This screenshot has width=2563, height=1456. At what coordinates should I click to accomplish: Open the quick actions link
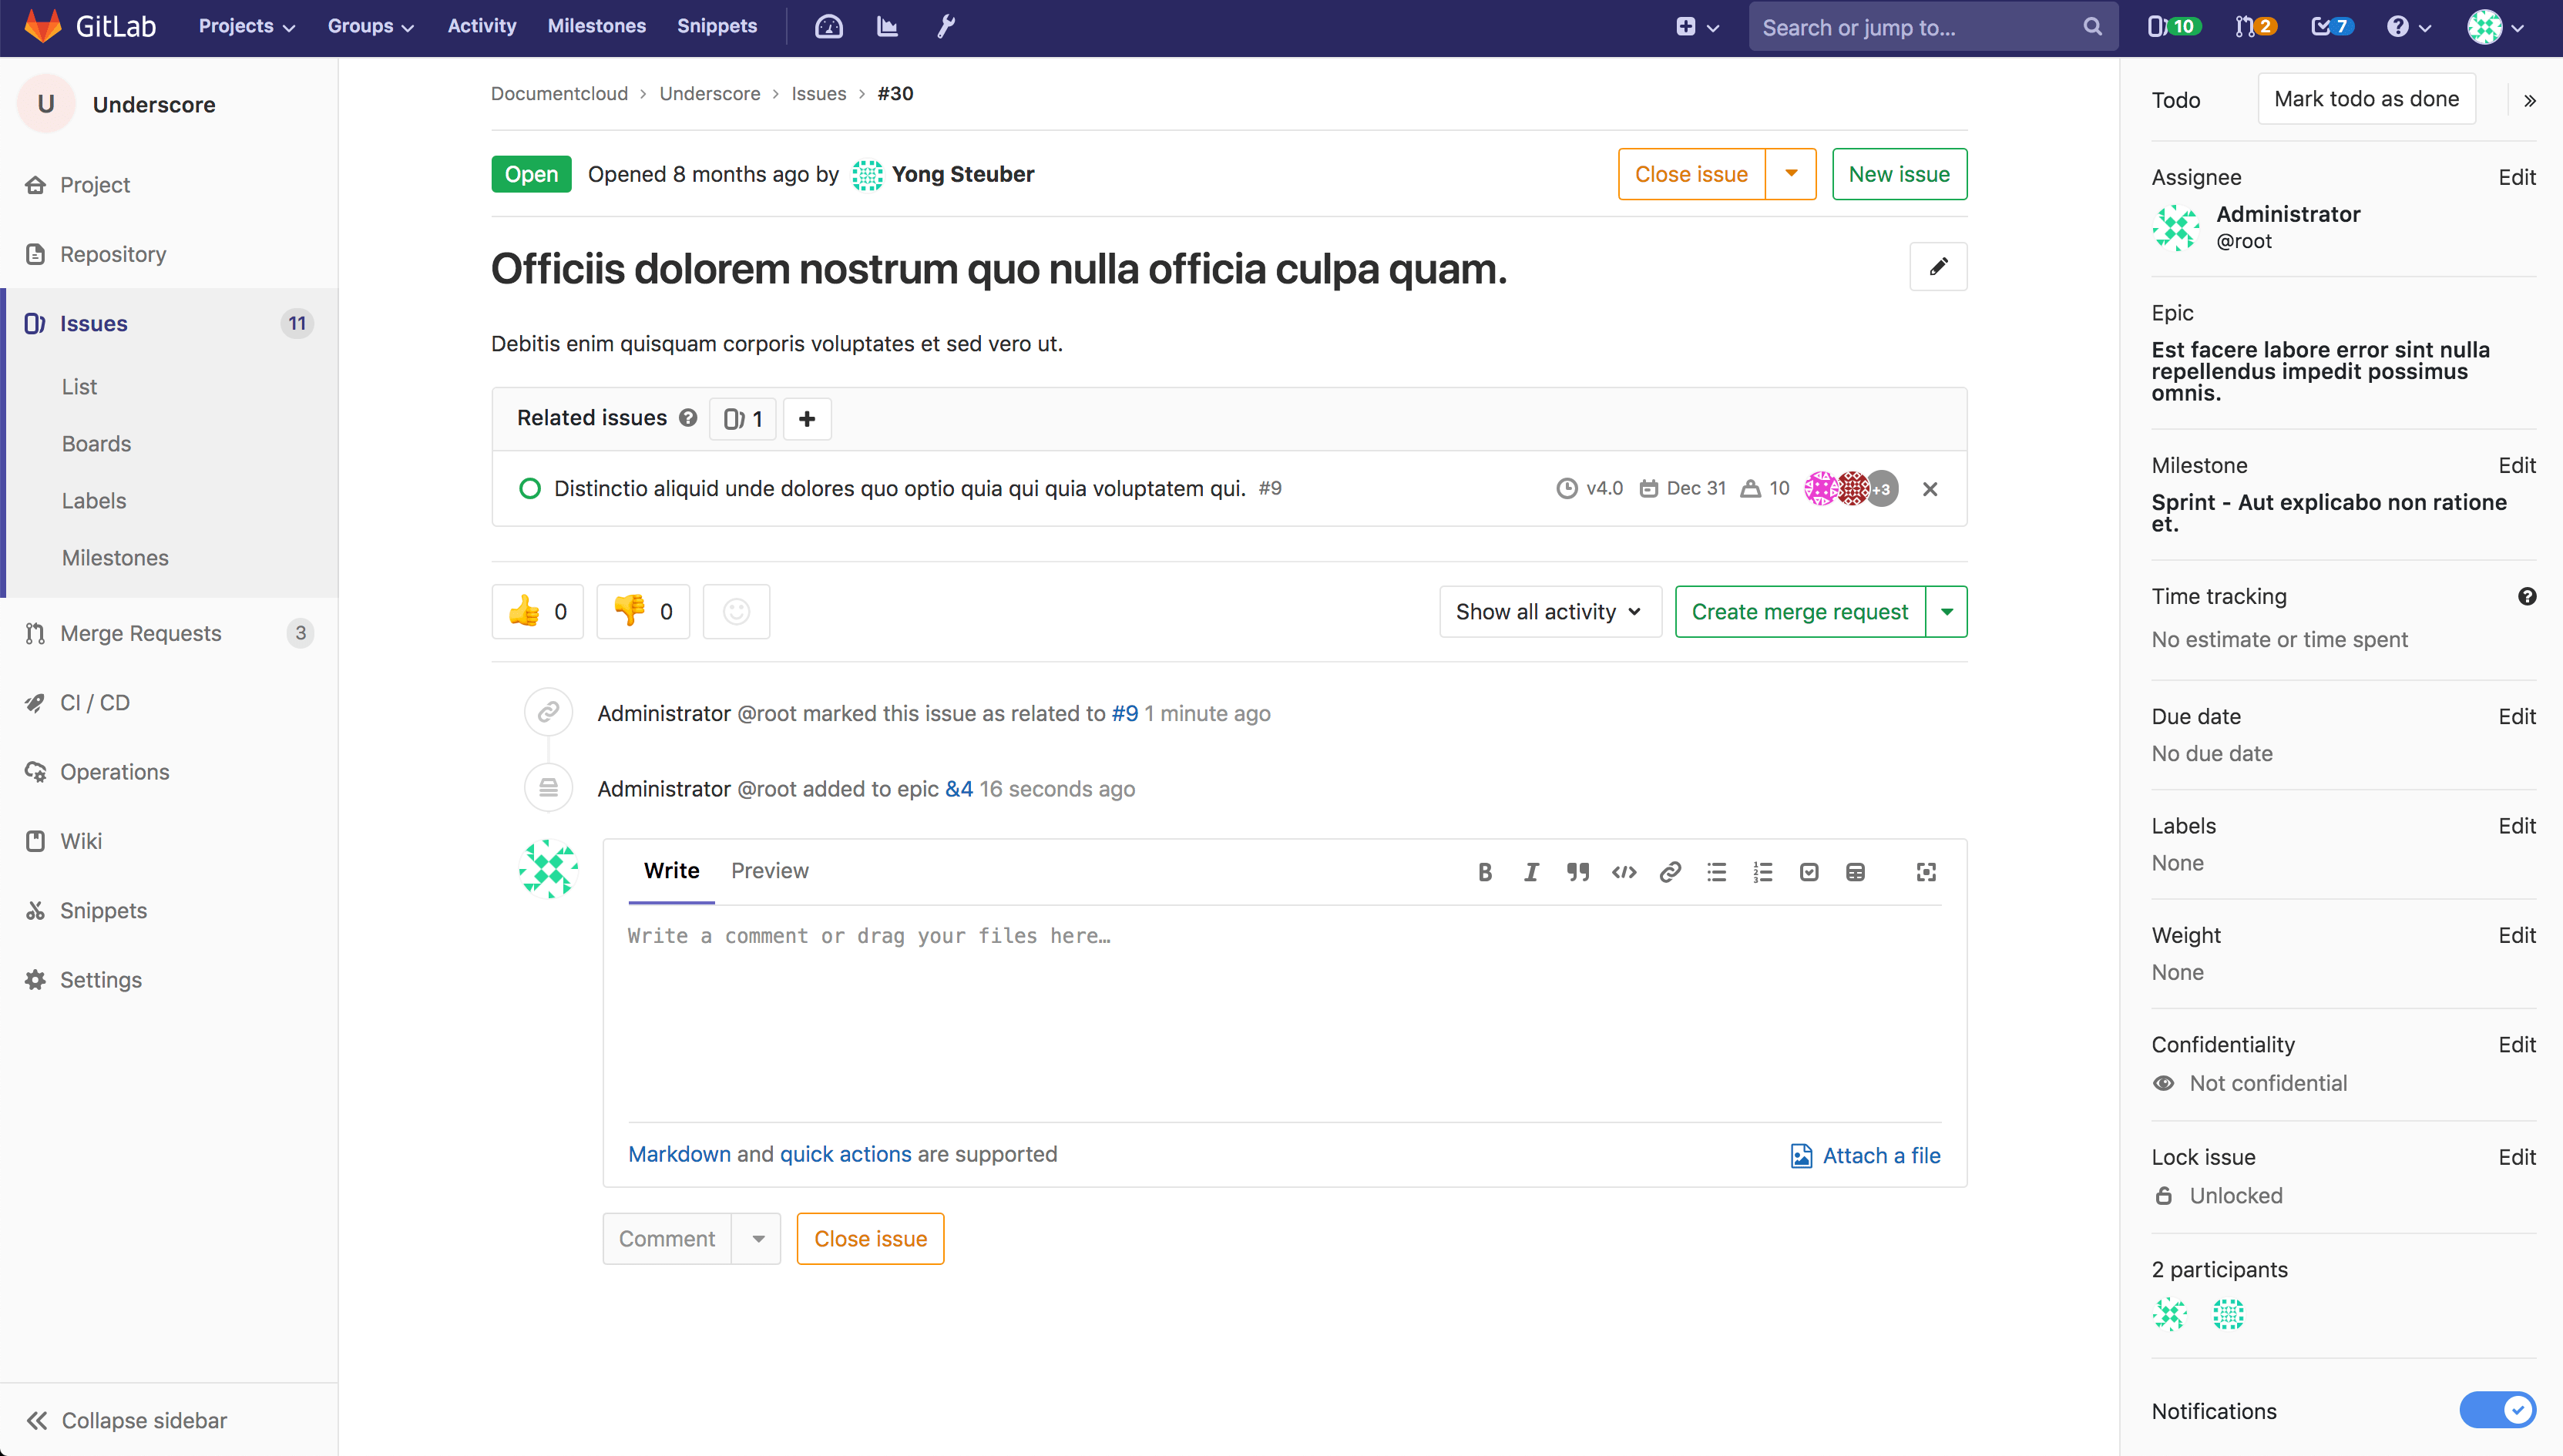click(x=845, y=1154)
